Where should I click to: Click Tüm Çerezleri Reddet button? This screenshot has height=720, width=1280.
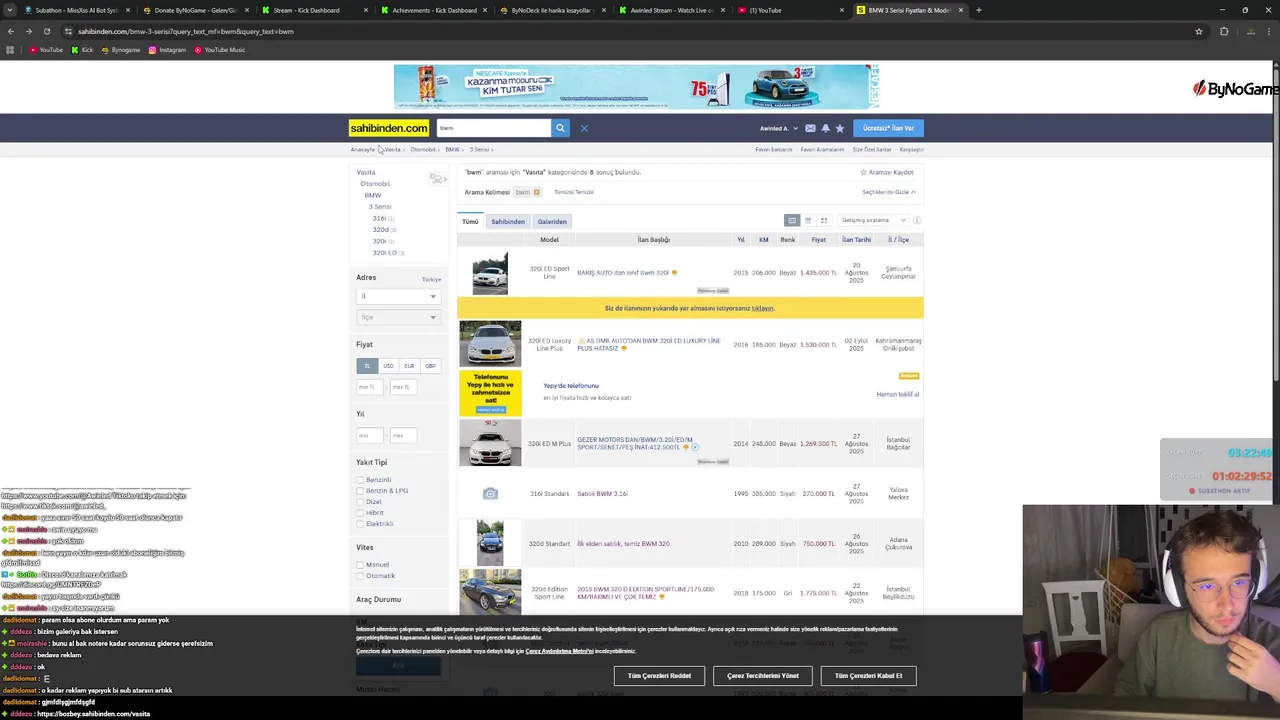[x=659, y=676]
